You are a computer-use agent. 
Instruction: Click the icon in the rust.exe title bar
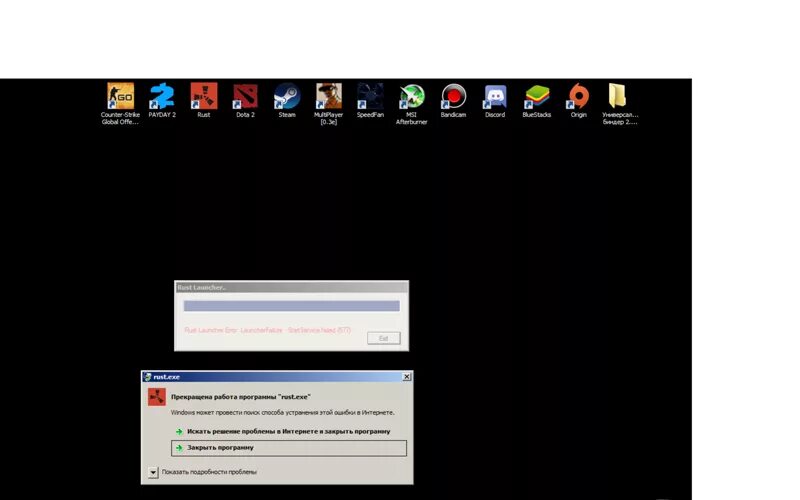(x=147, y=377)
